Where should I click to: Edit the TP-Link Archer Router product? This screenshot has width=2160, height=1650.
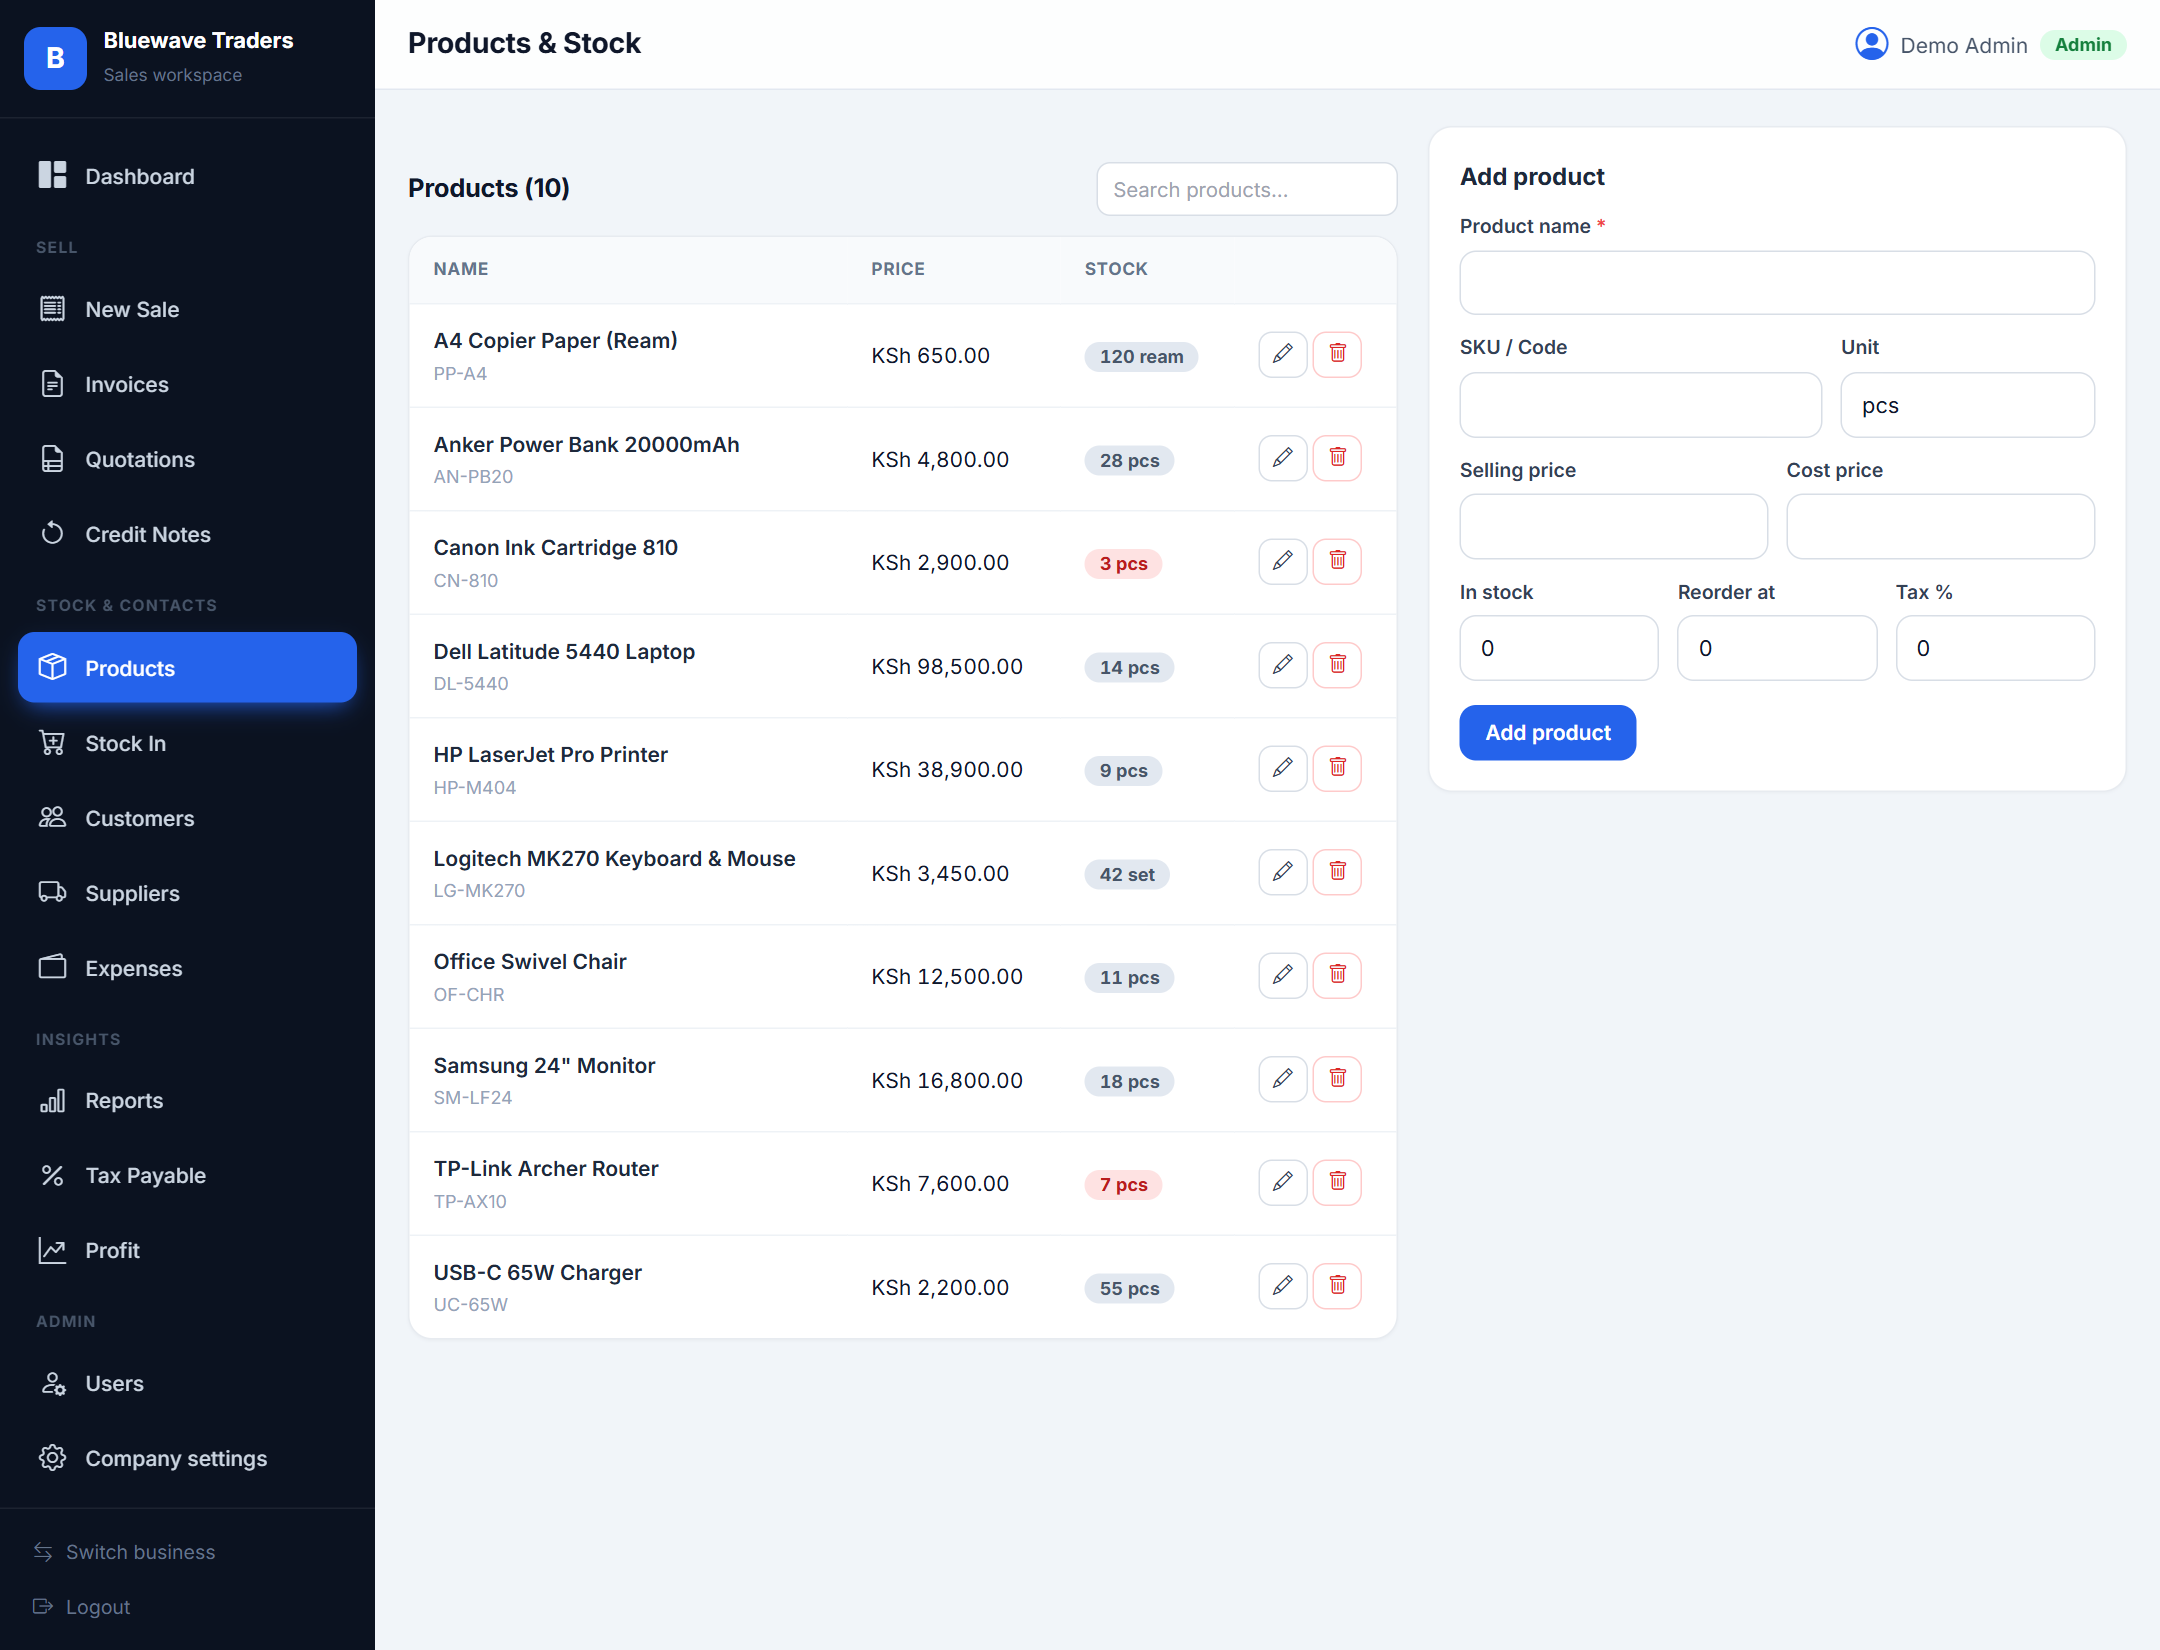coord(1282,1182)
